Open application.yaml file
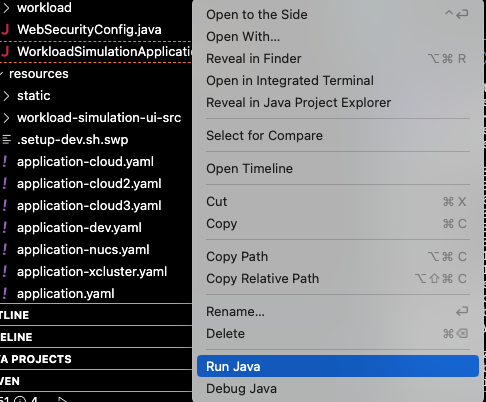The height and width of the screenshot is (402, 486). 66,294
